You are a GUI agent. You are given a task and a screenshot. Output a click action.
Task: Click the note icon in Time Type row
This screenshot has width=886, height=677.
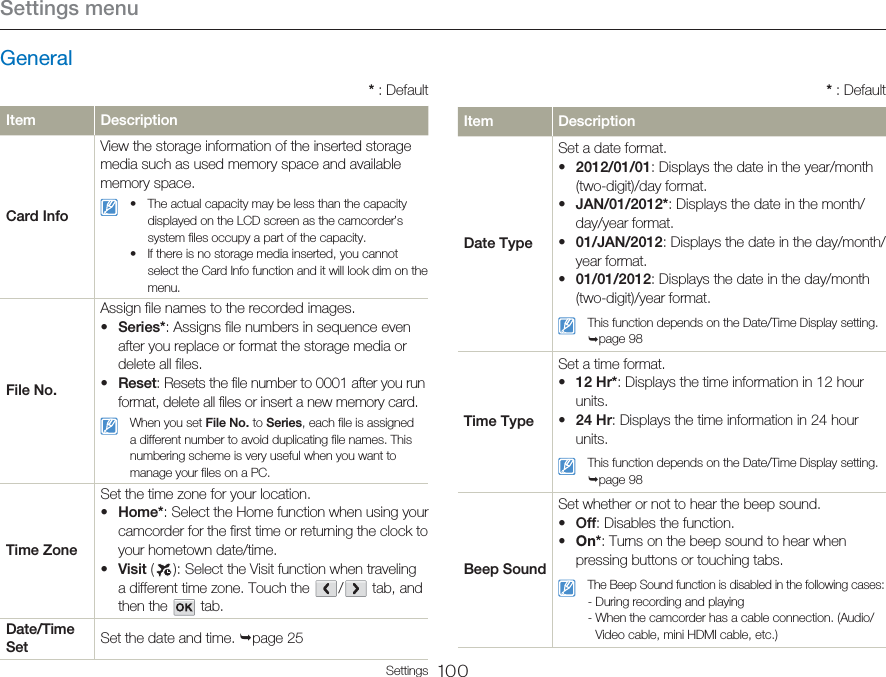567,466
